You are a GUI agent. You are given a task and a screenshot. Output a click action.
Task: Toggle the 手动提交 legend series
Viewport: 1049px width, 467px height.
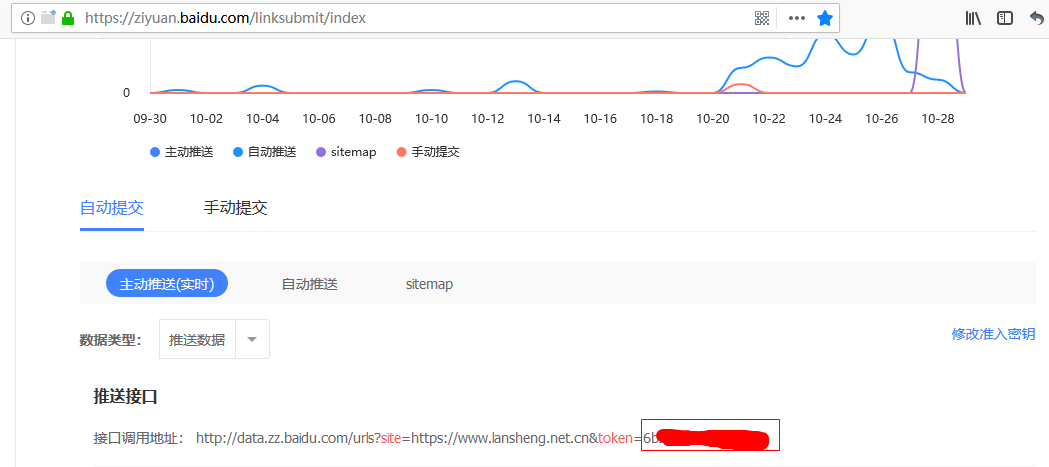point(428,152)
